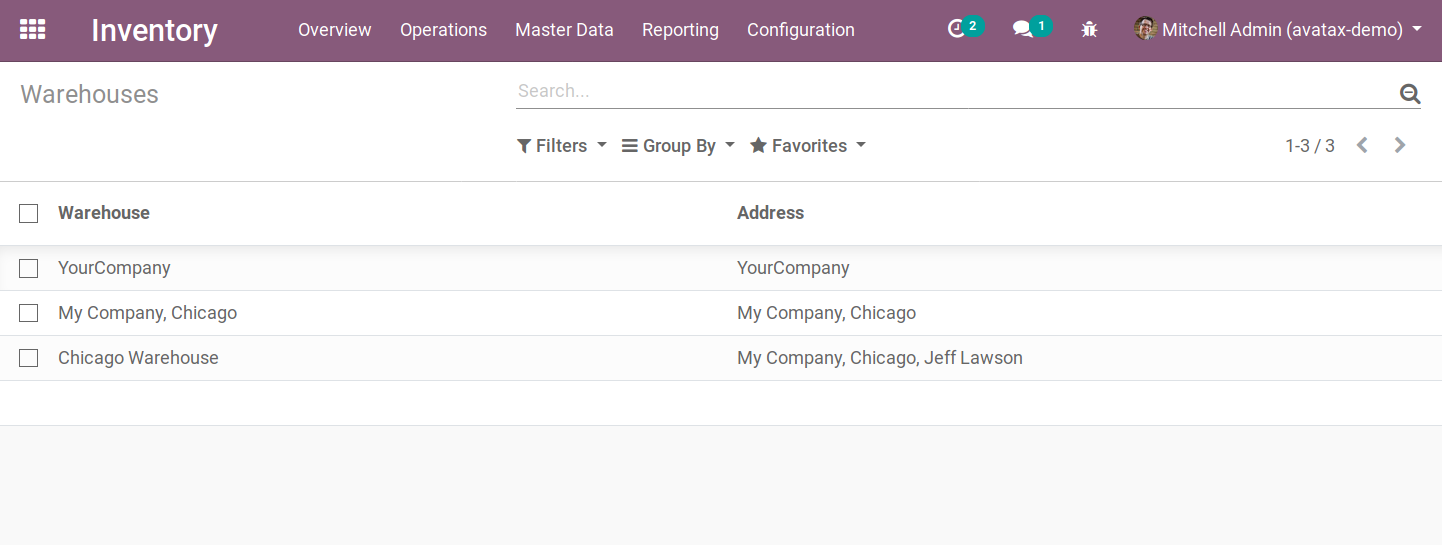Click the 1-3 / 3 pager counter
1442x545 pixels.
(x=1309, y=146)
